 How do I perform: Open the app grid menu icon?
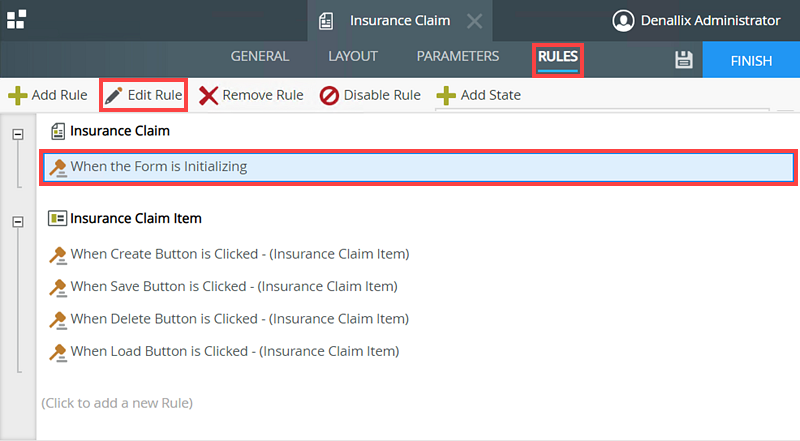pyautogui.click(x=17, y=20)
